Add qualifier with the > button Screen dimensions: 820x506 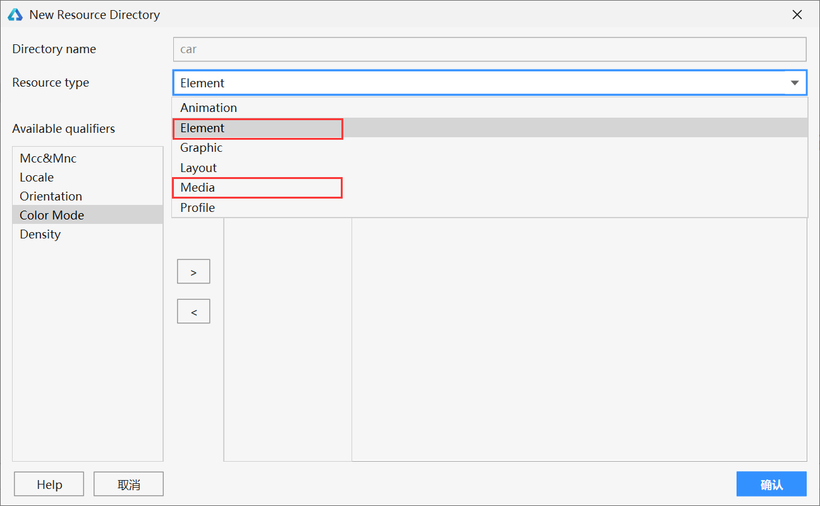click(193, 272)
